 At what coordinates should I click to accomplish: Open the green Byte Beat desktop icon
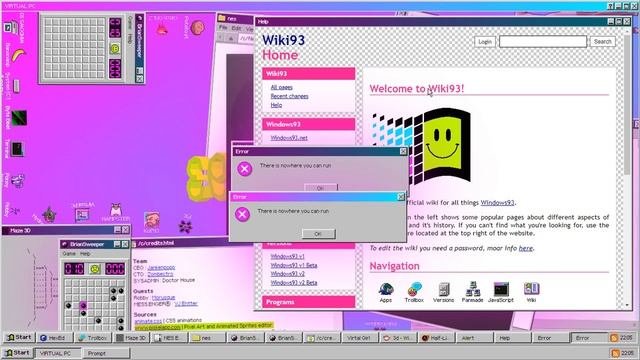pos(18,118)
